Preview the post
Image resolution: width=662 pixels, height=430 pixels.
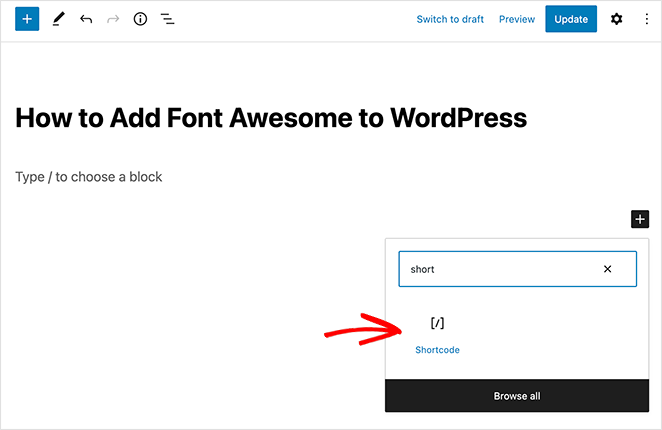coord(517,19)
